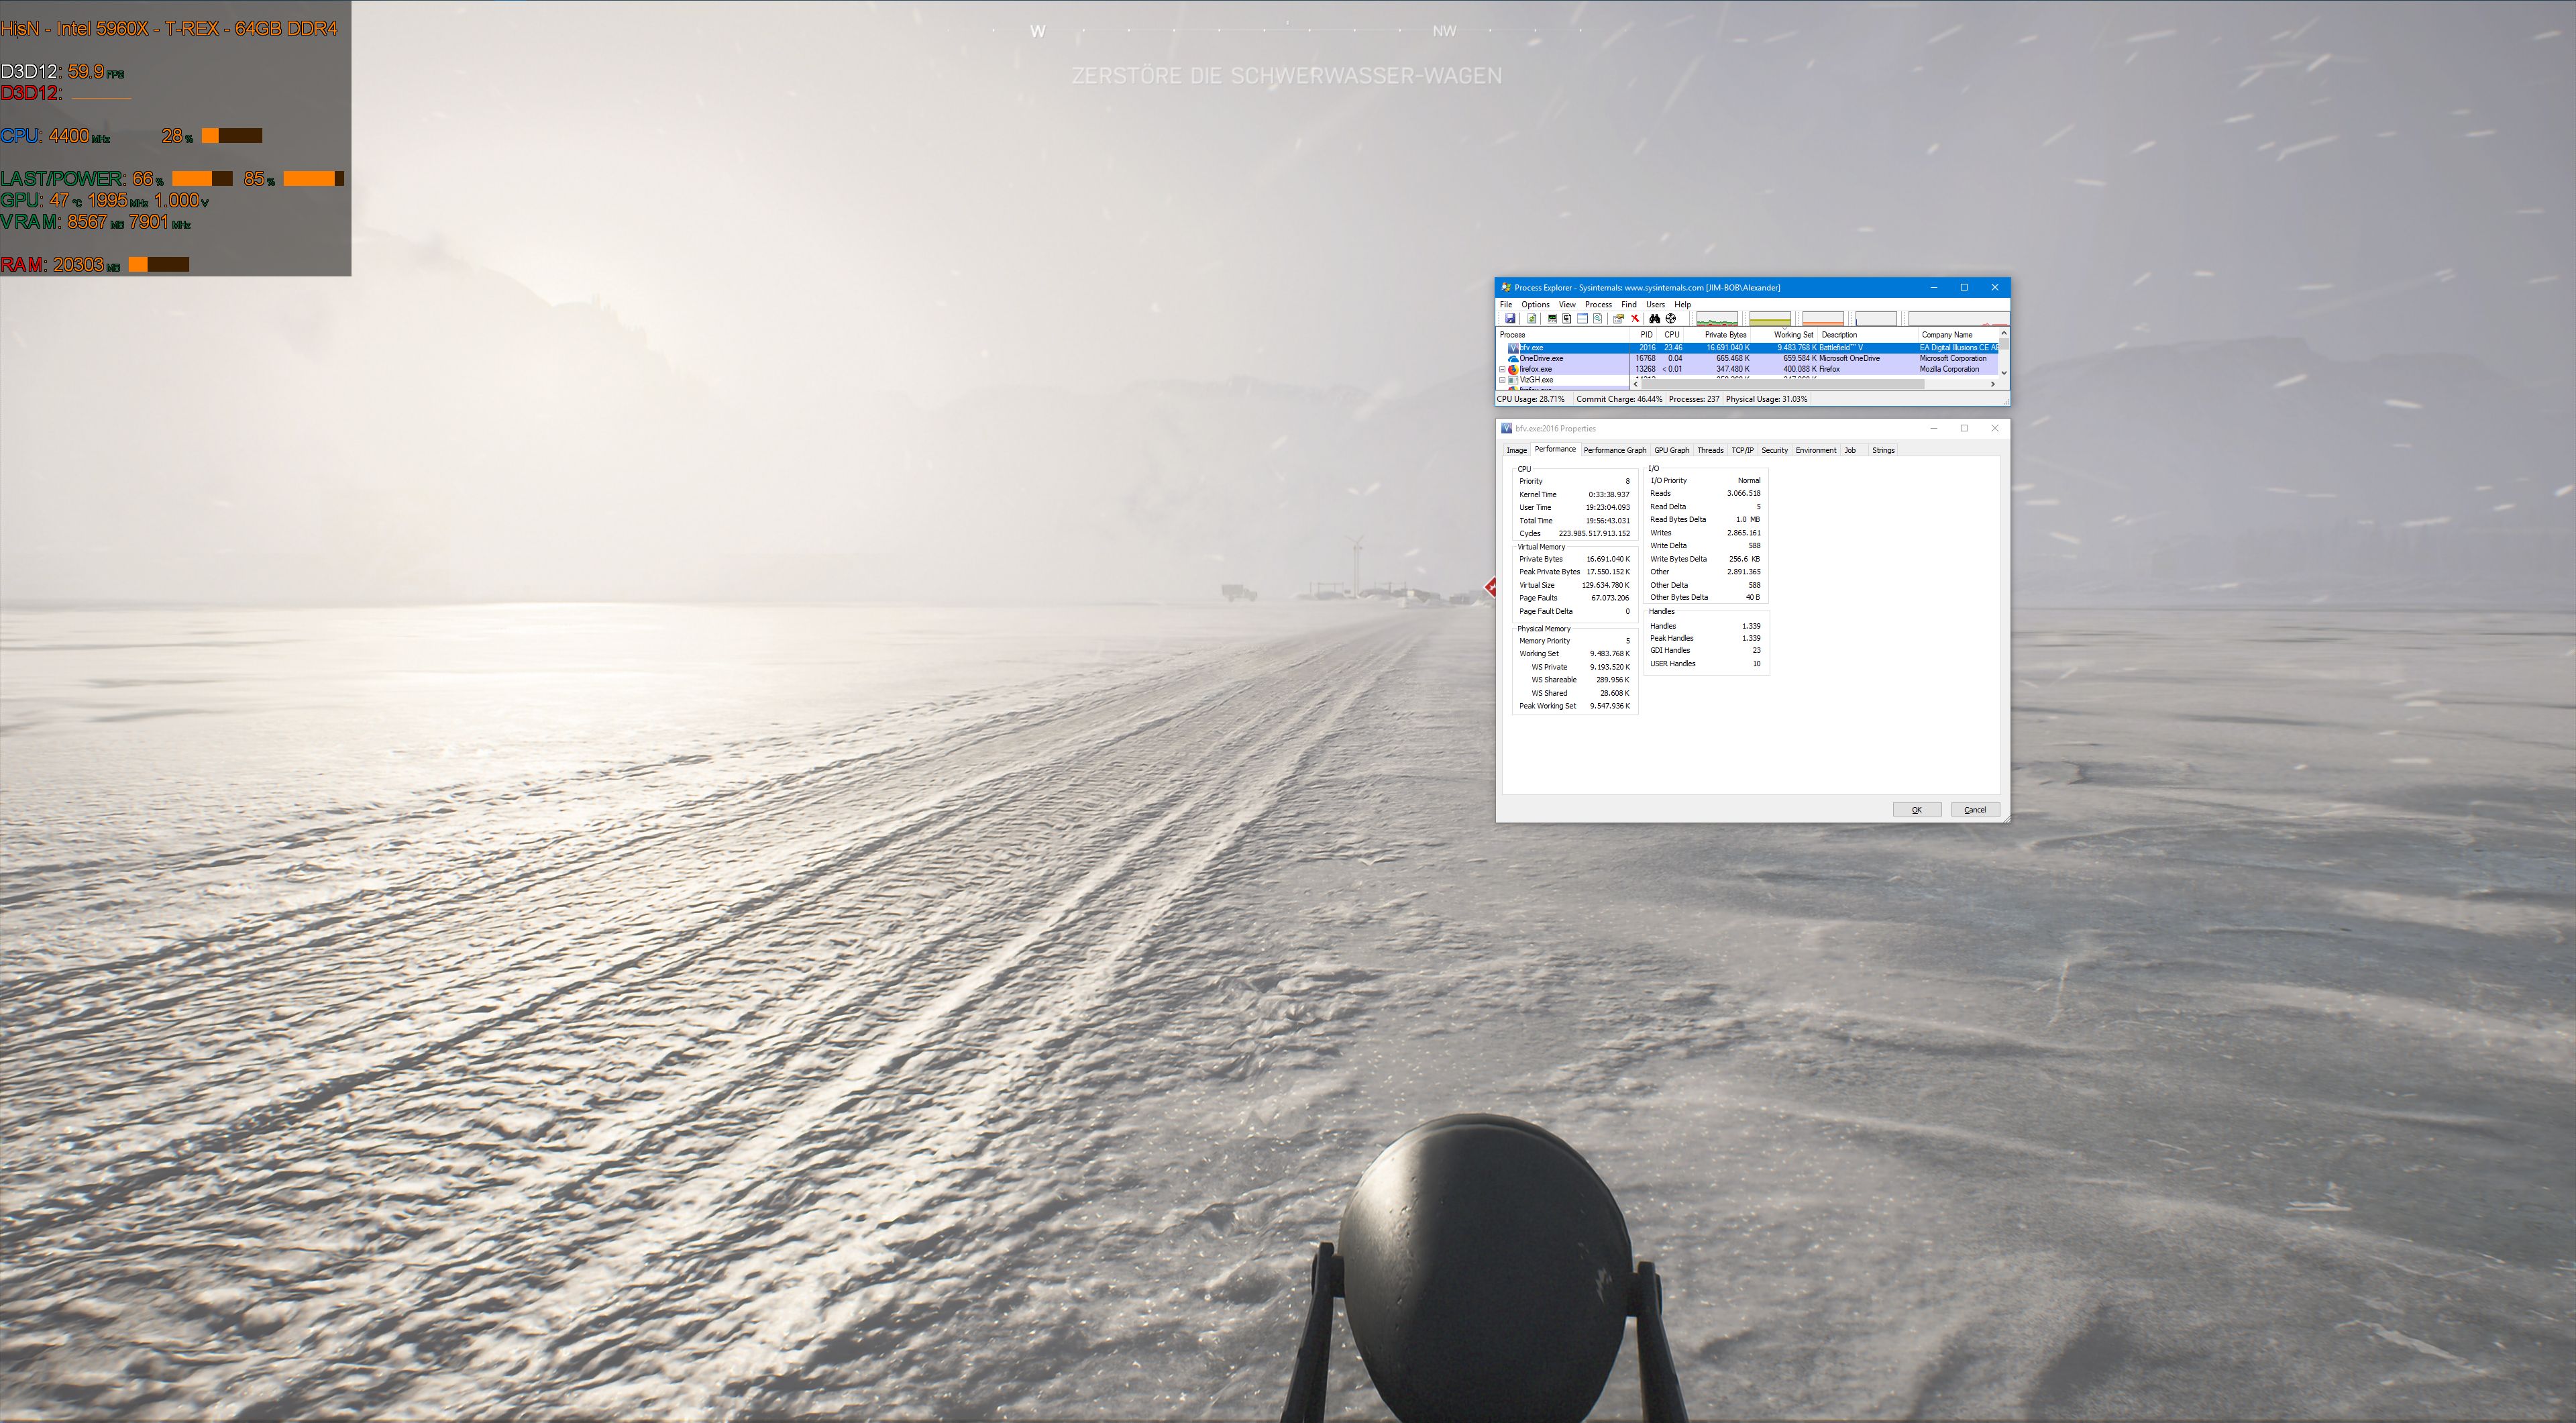The width and height of the screenshot is (2576, 1423).
Task: Click the green Refresh Now toolbar icon
Action: 1532,318
